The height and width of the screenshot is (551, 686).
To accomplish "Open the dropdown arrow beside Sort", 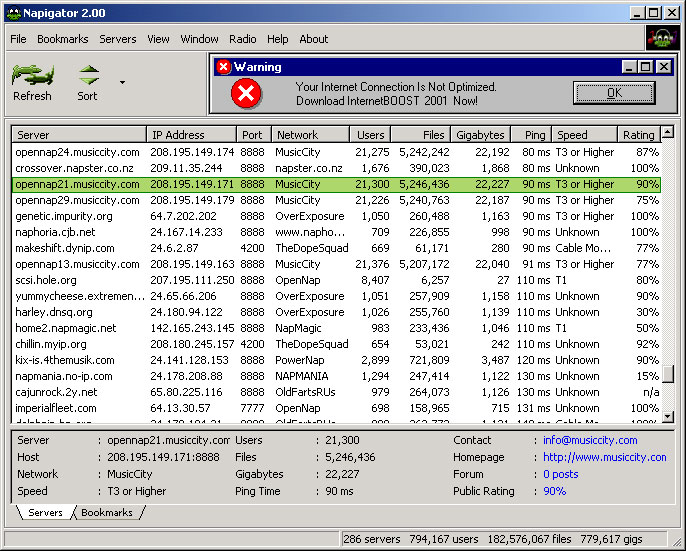I will point(122,82).
